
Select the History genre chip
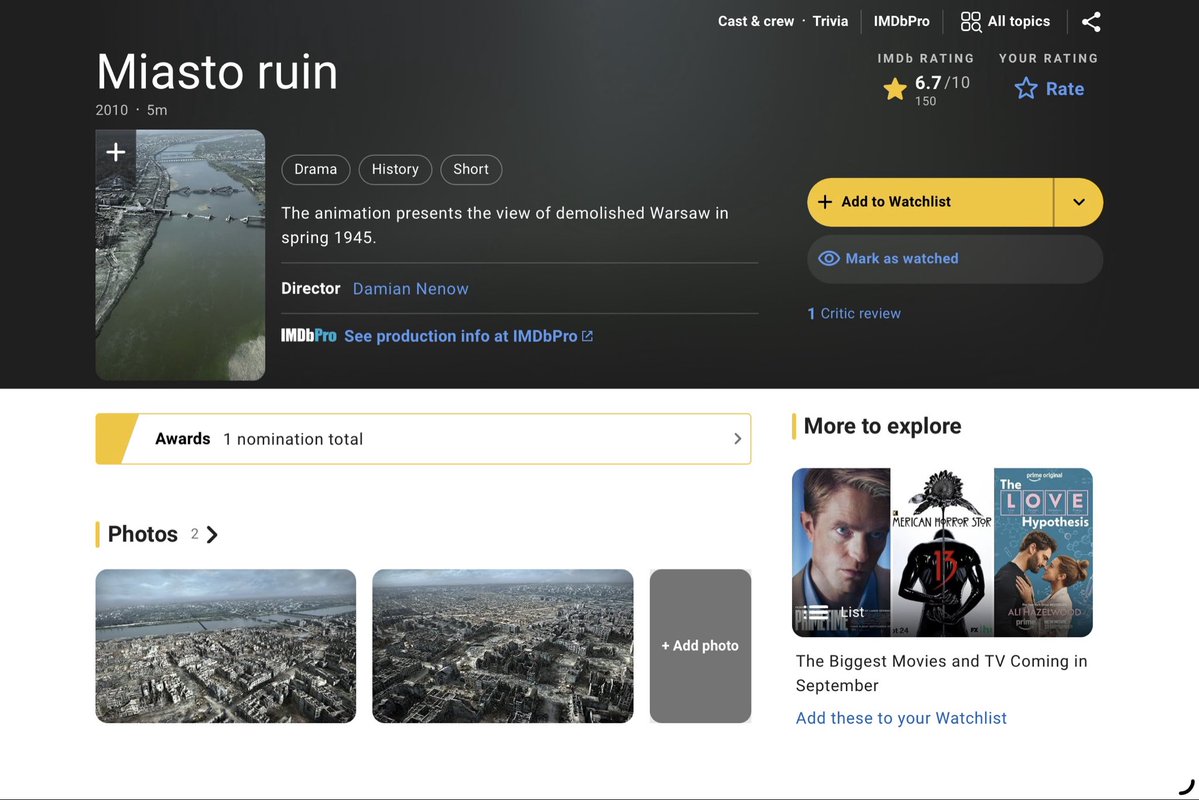395,169
